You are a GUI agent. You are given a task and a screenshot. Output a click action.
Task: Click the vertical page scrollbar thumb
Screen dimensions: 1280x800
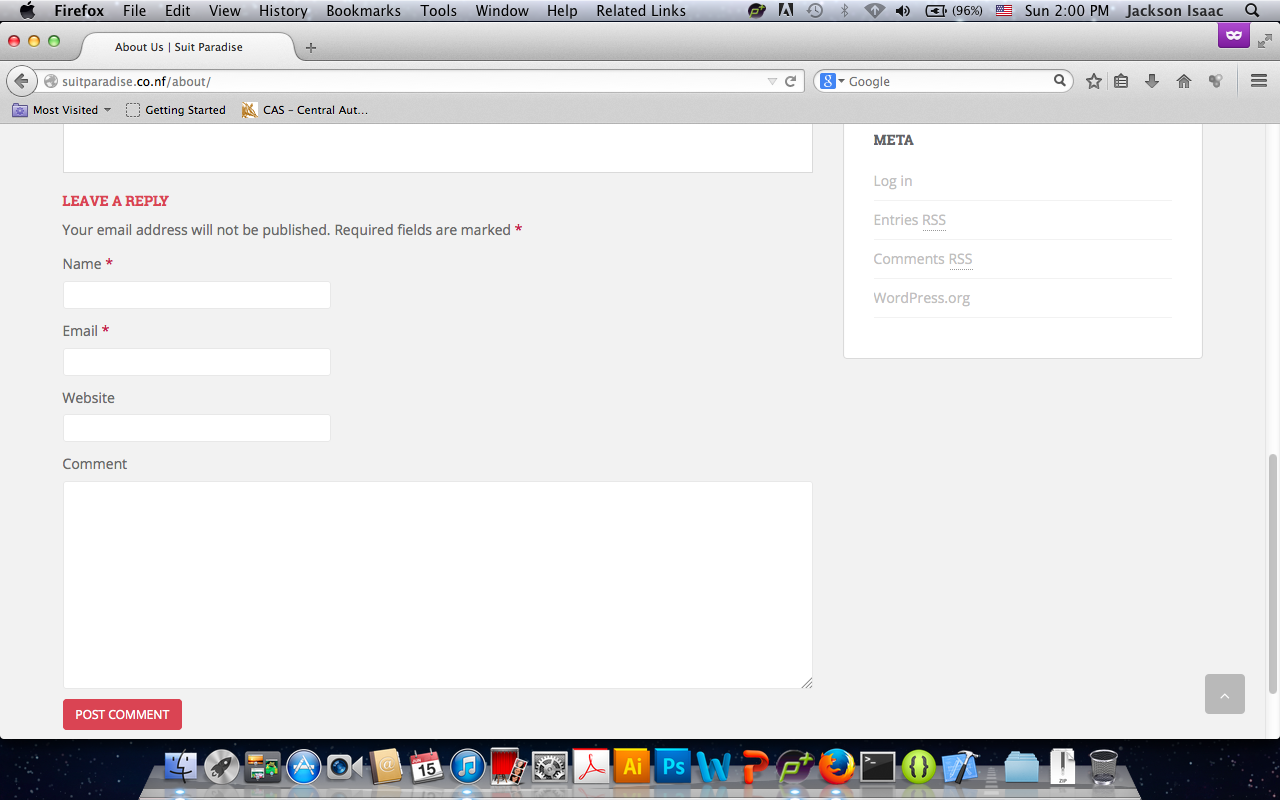(x=1272, y=572)
